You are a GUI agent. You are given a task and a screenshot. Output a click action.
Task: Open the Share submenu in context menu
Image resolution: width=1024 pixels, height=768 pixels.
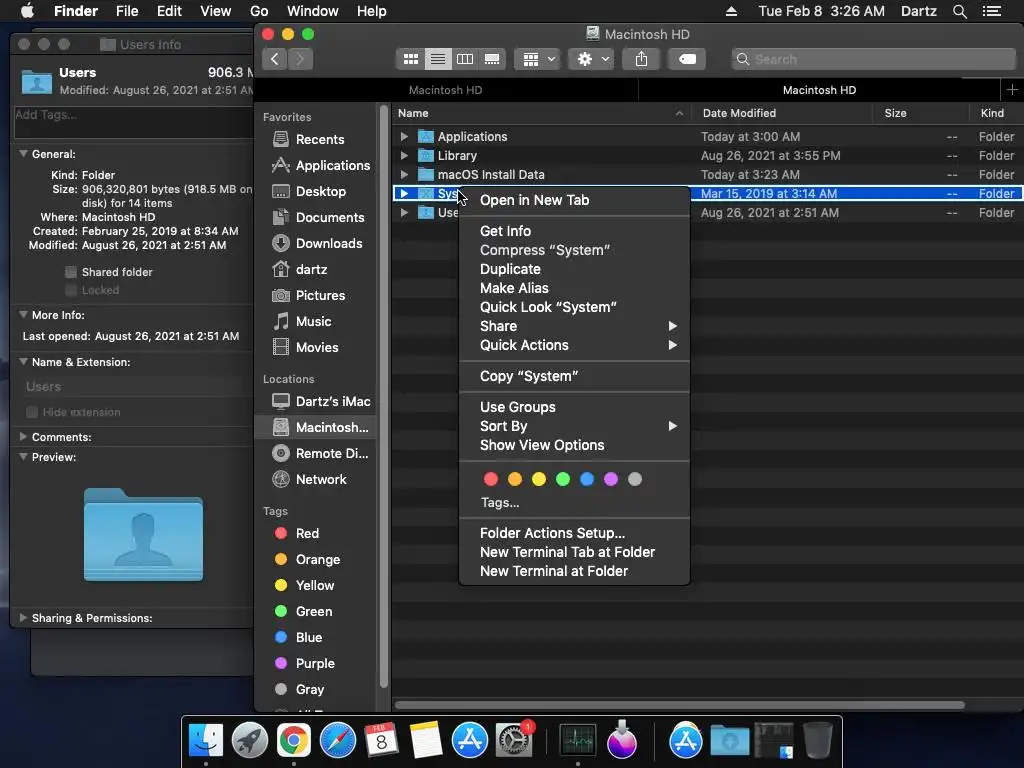tap(574, 326)
